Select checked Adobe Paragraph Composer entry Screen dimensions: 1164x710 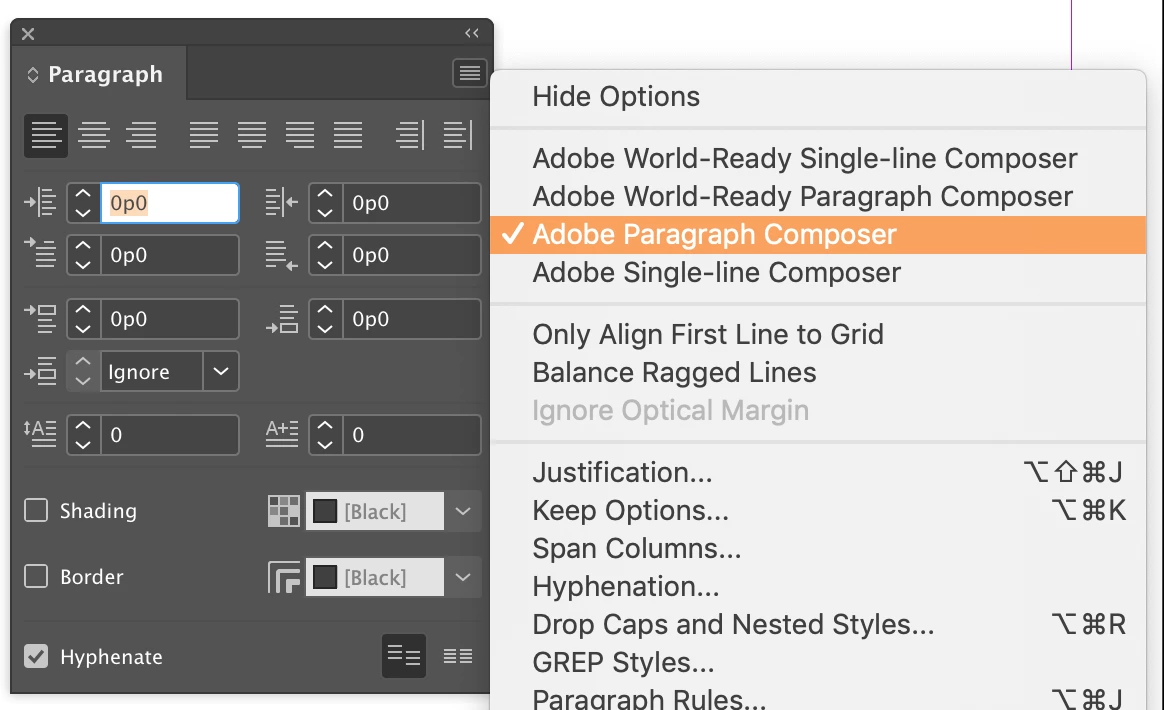coord(818,235)
